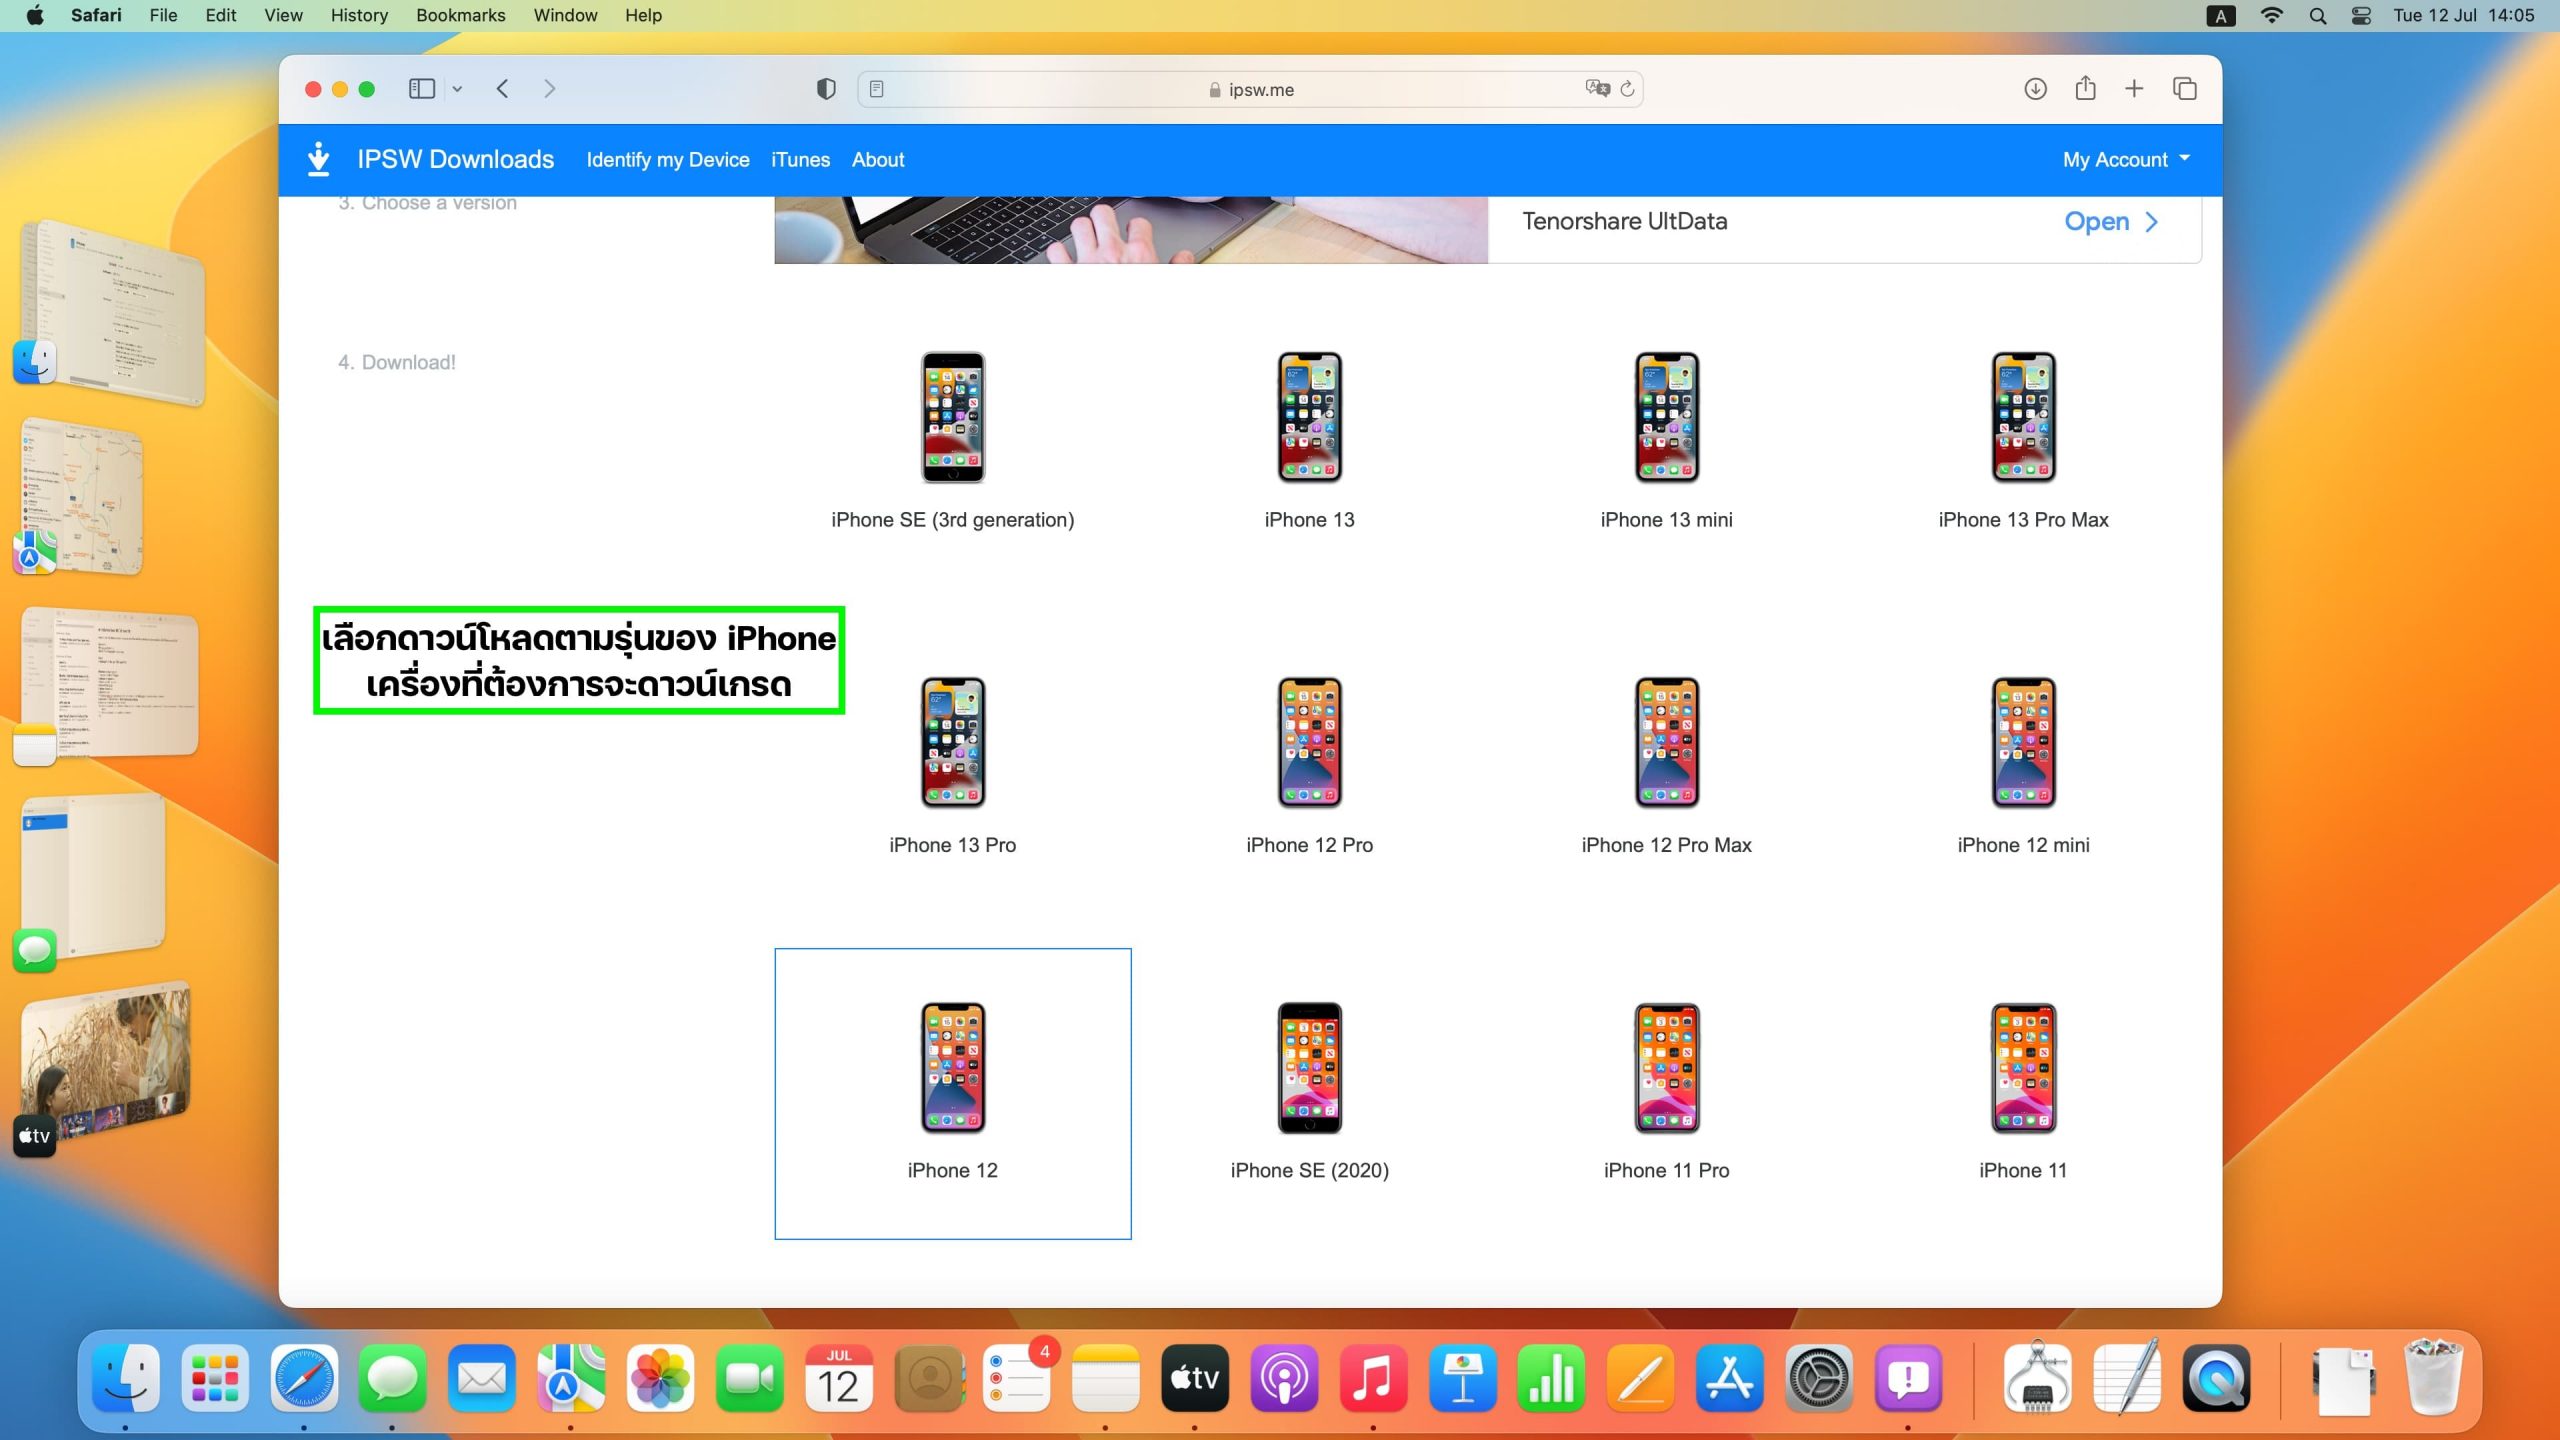This screenshot has height=1440, width=2560.
Task: Click Safari's Downloads icon
Action: click(2035, 89)
